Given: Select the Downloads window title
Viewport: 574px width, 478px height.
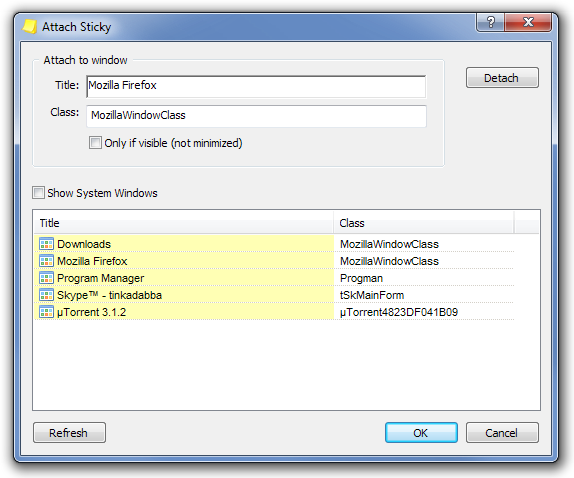Looking at the screenshot, I should click(x=84, y=244).
